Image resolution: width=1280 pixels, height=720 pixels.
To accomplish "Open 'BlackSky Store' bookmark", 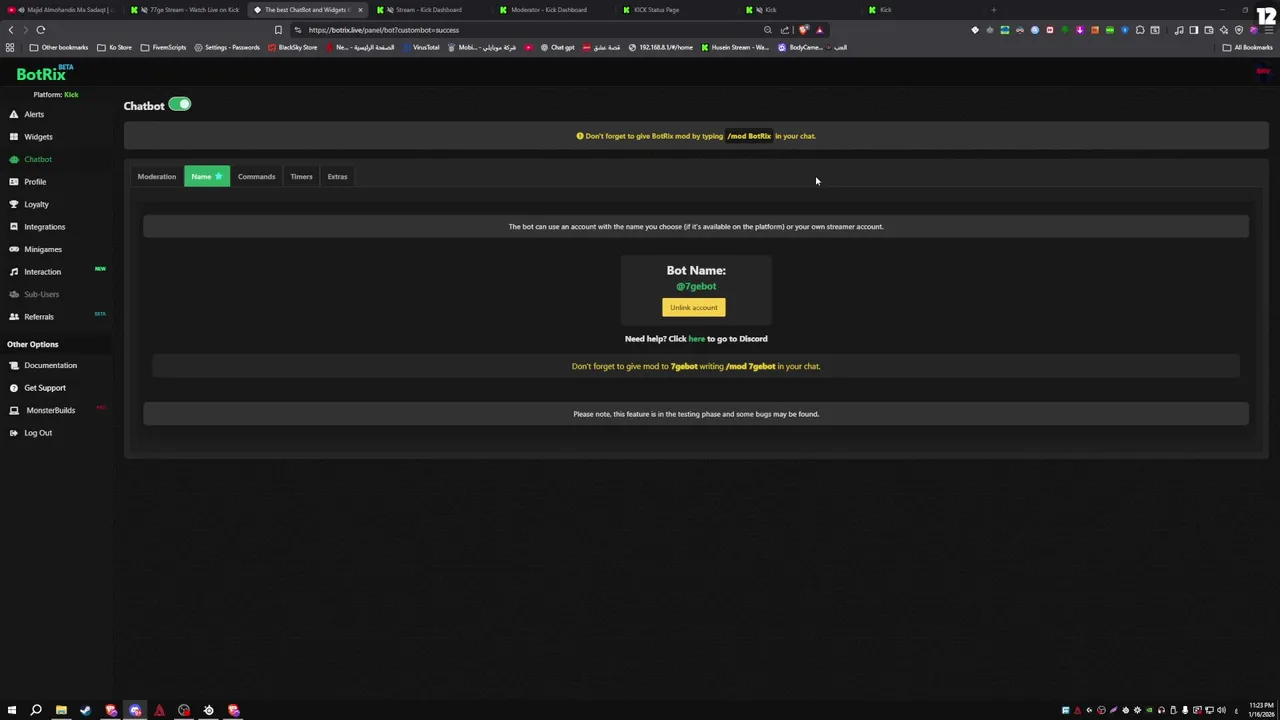I will click(292, 47).
